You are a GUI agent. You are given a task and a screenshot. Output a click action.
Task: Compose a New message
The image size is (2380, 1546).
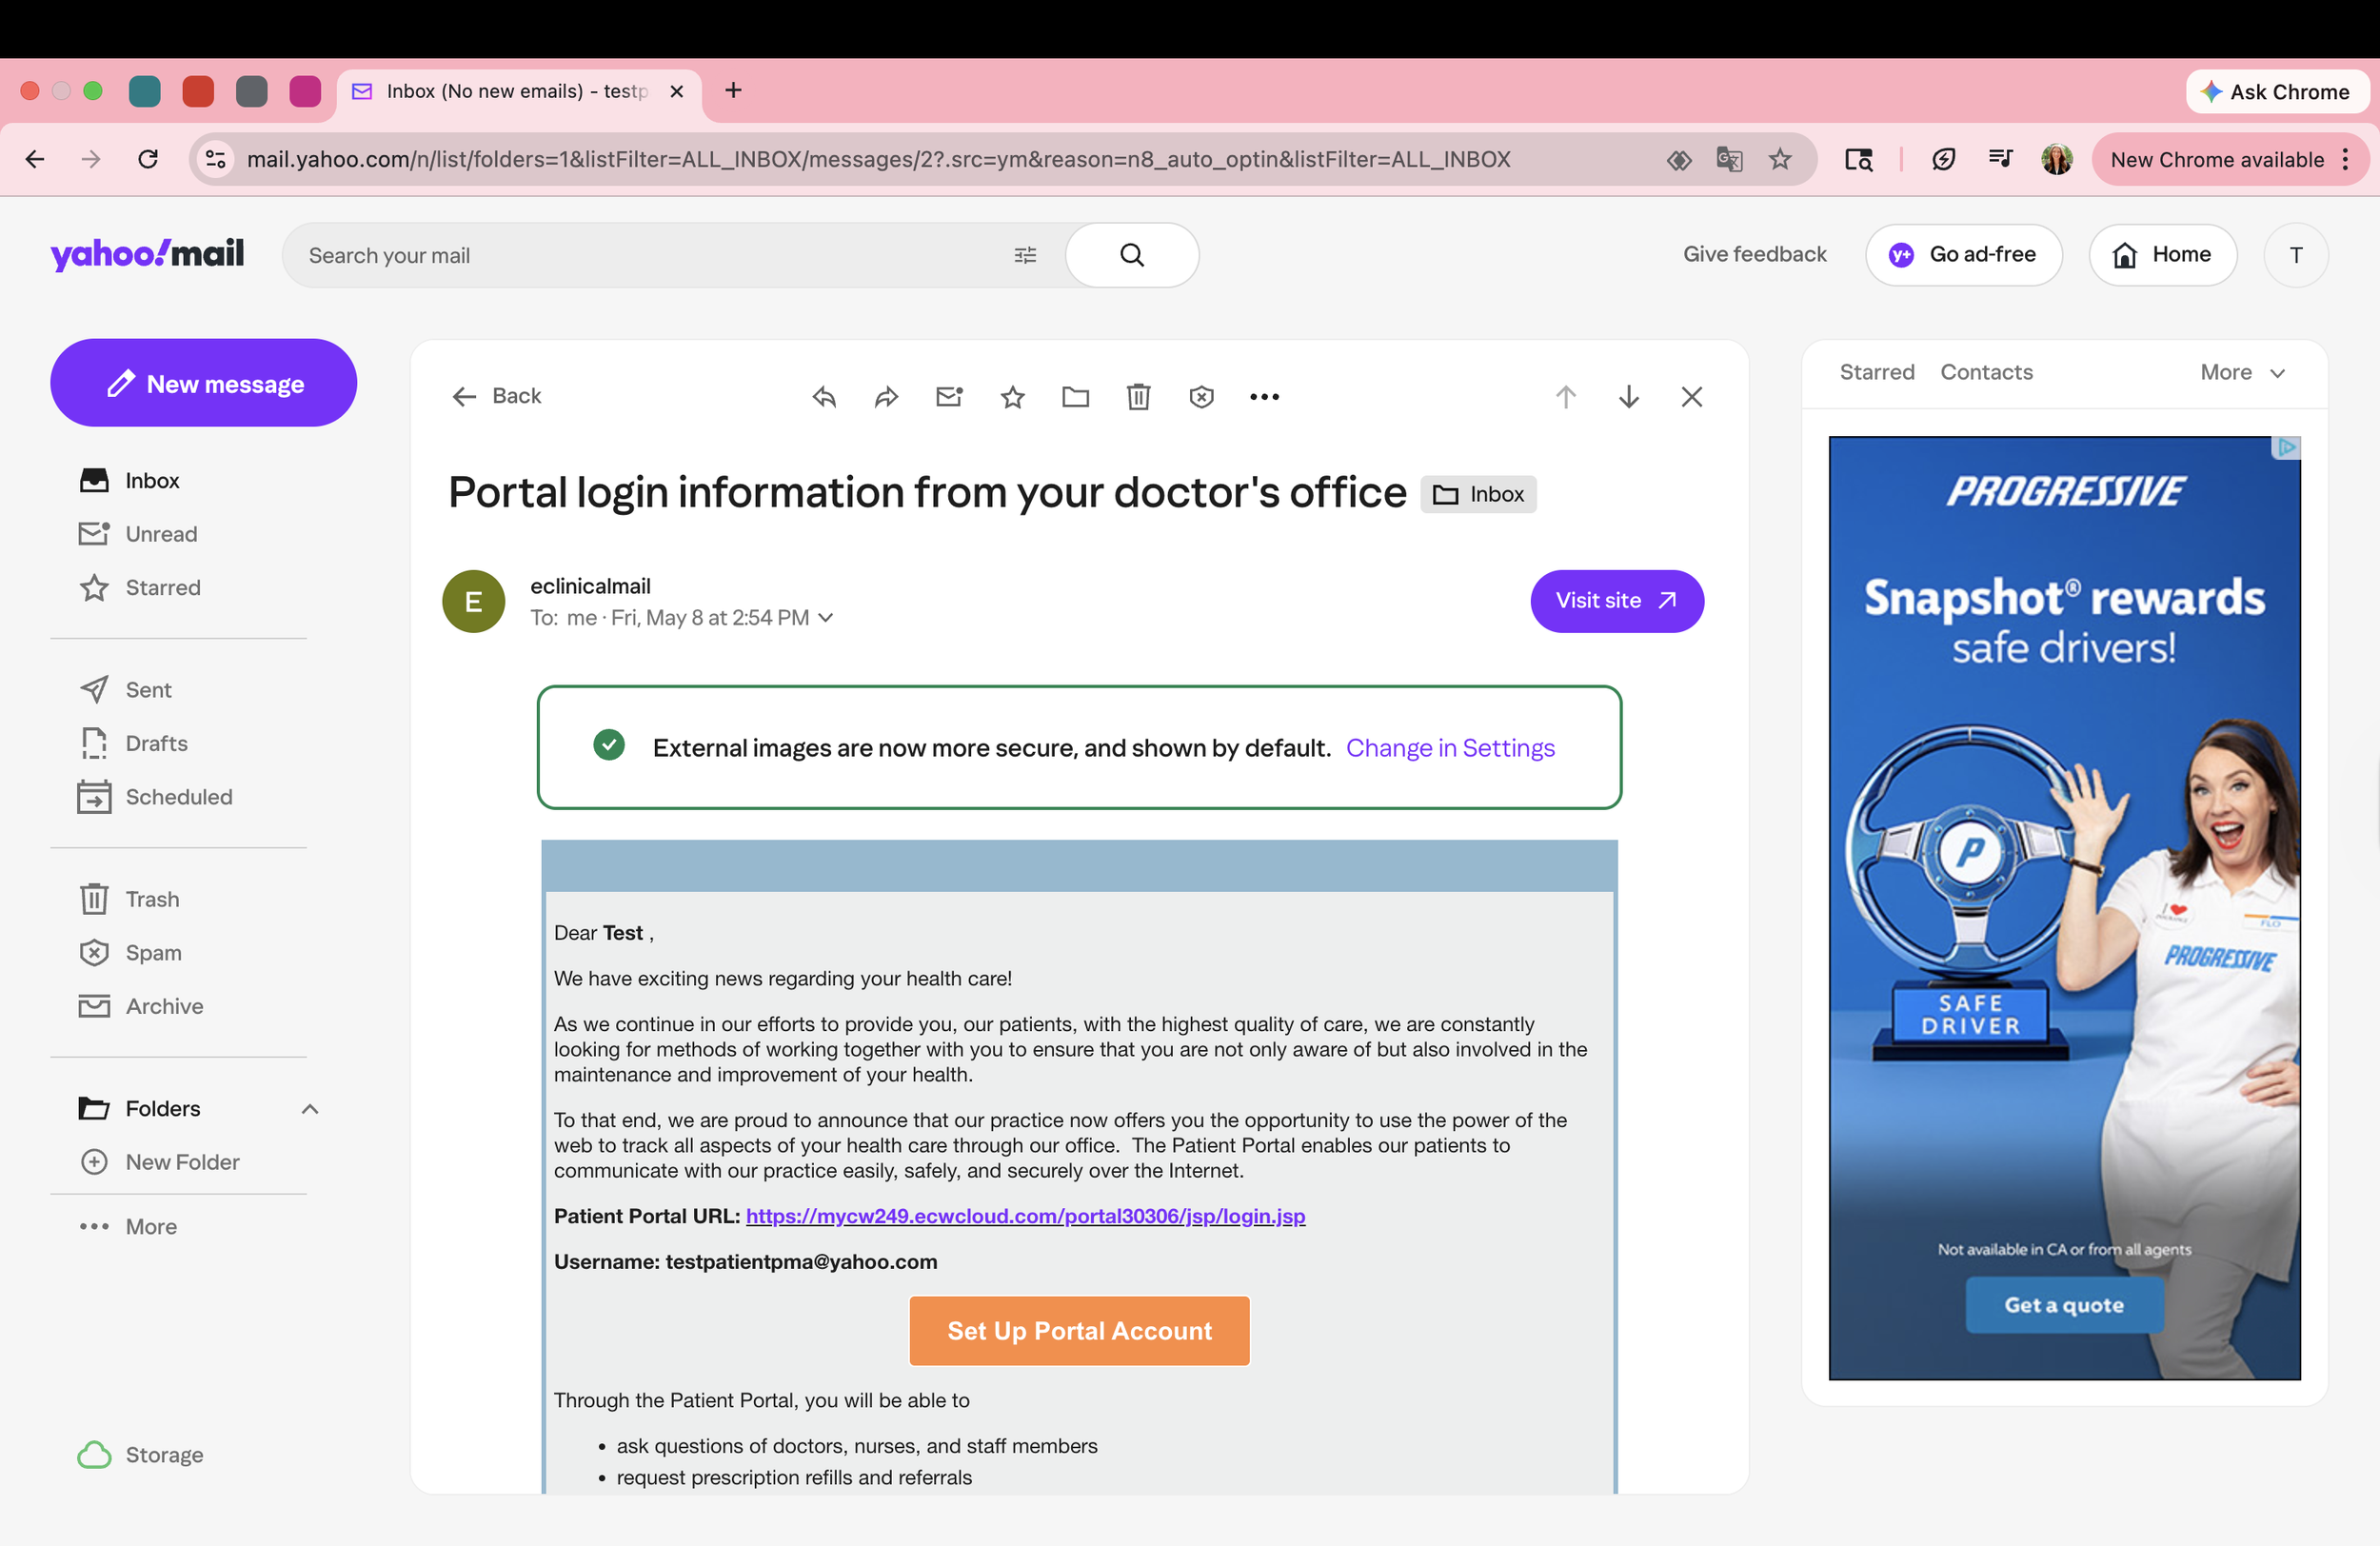point(203,383)
